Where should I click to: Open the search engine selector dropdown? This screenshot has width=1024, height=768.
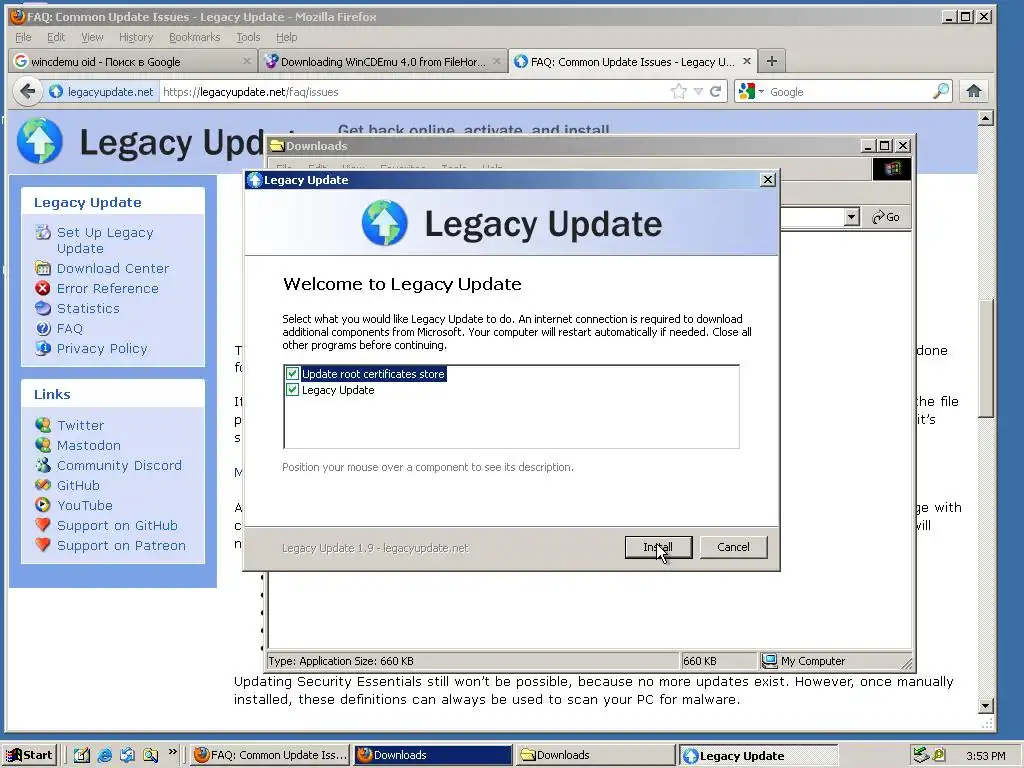coord(750,91)
